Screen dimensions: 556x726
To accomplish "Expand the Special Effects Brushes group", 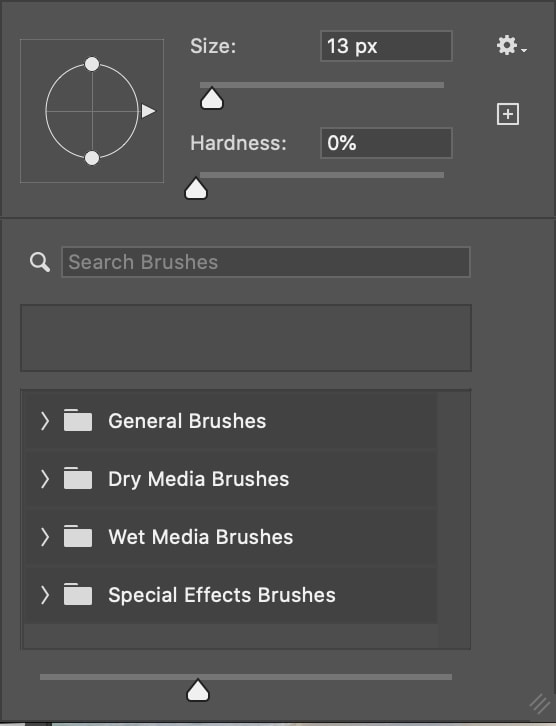I will [44, 595].
